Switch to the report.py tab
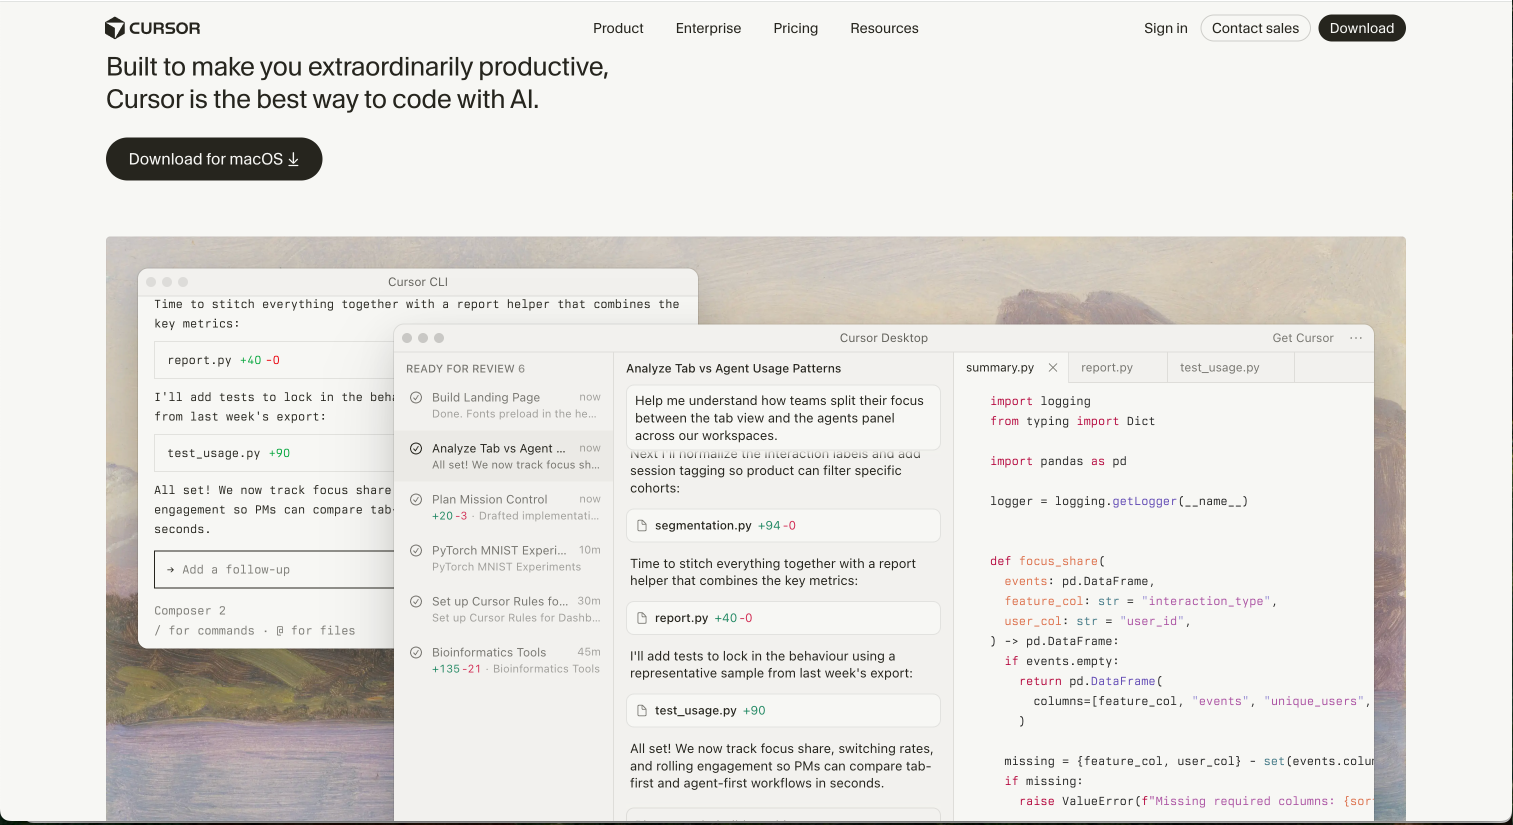Image resolution: width=1513 pixels, height=825 pixels. (1107, 368)
